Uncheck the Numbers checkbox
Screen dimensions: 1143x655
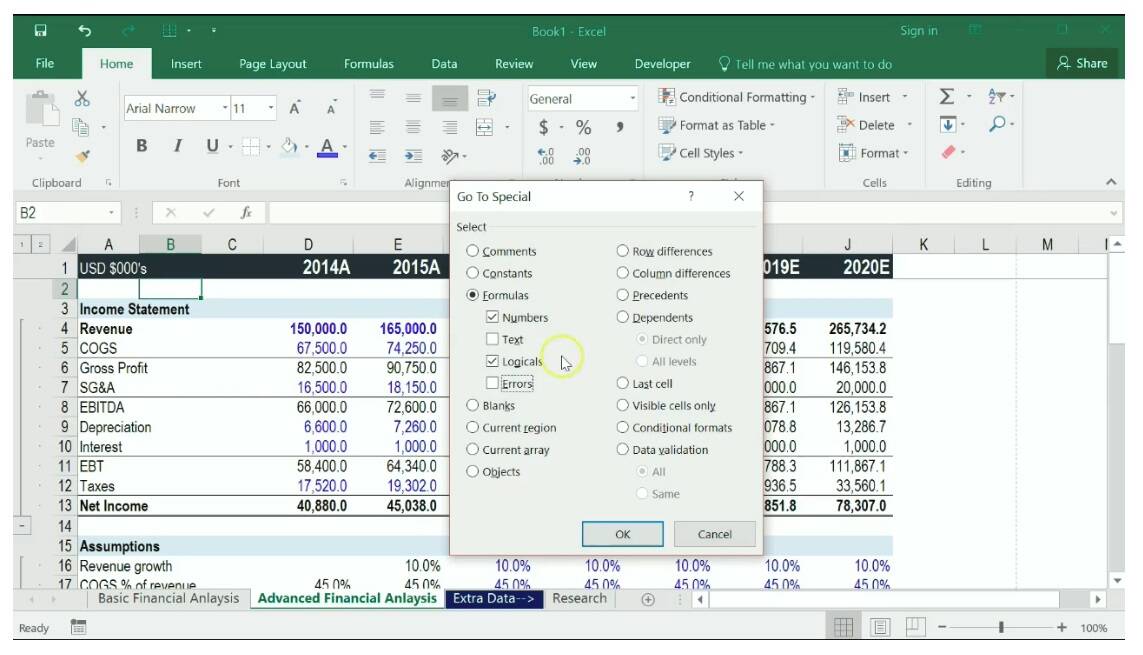[x=492, y=317]
